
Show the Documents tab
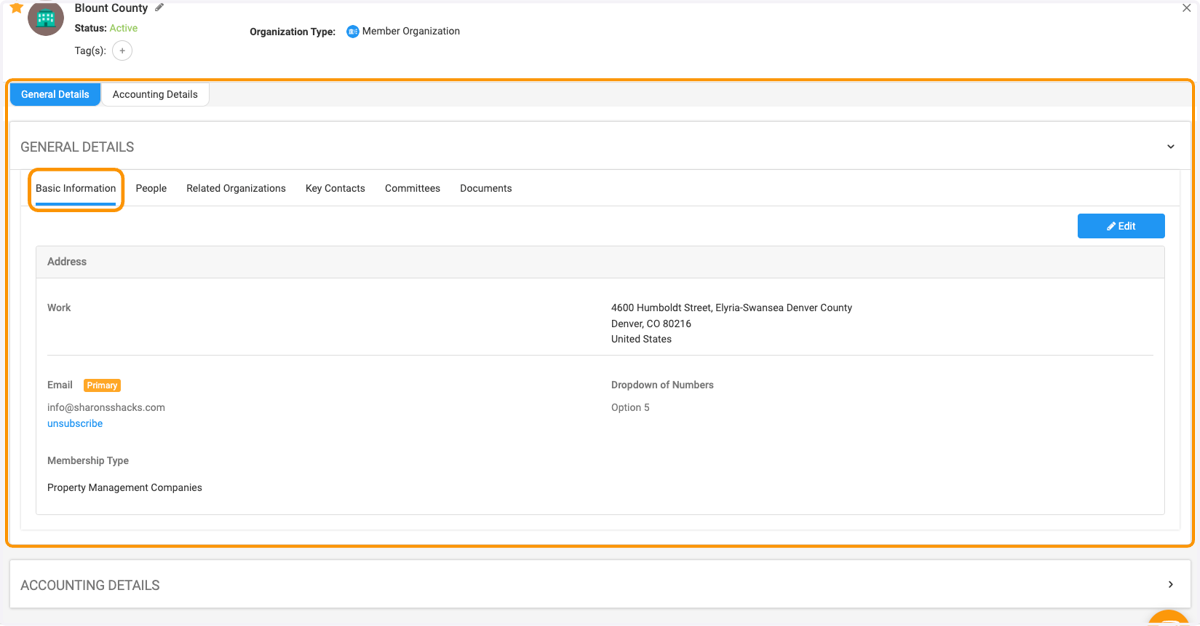coord(486,188)
